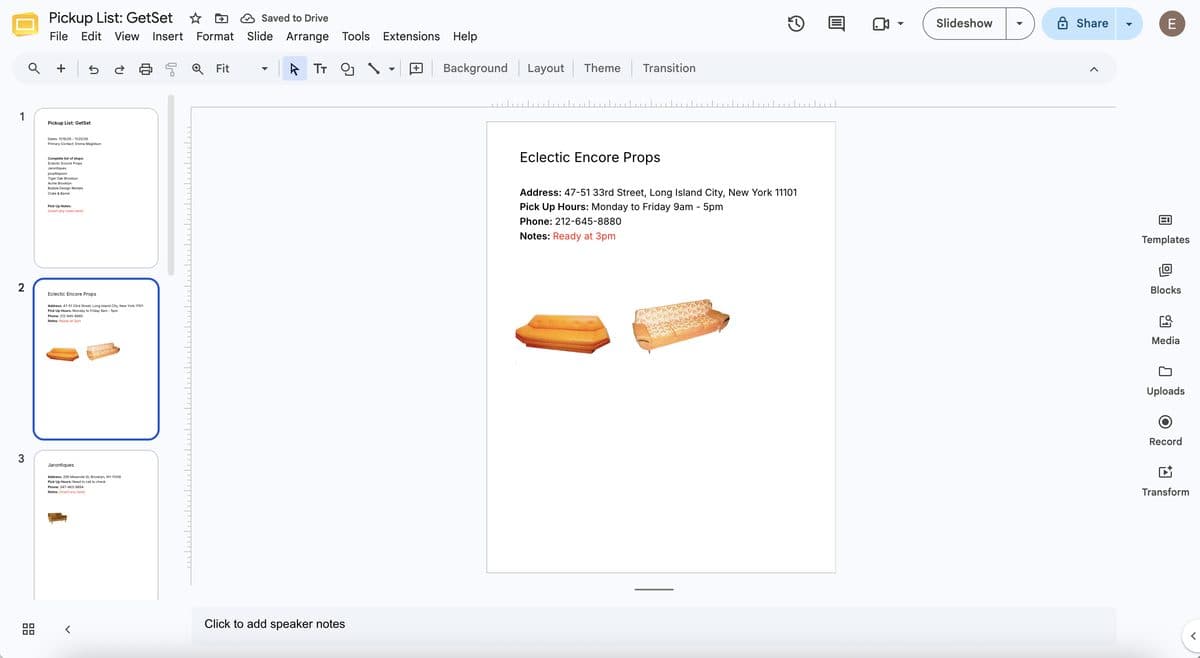Click the add comment toolbar icon
The width and height of the screenshot is (1200, 658).
416,68
